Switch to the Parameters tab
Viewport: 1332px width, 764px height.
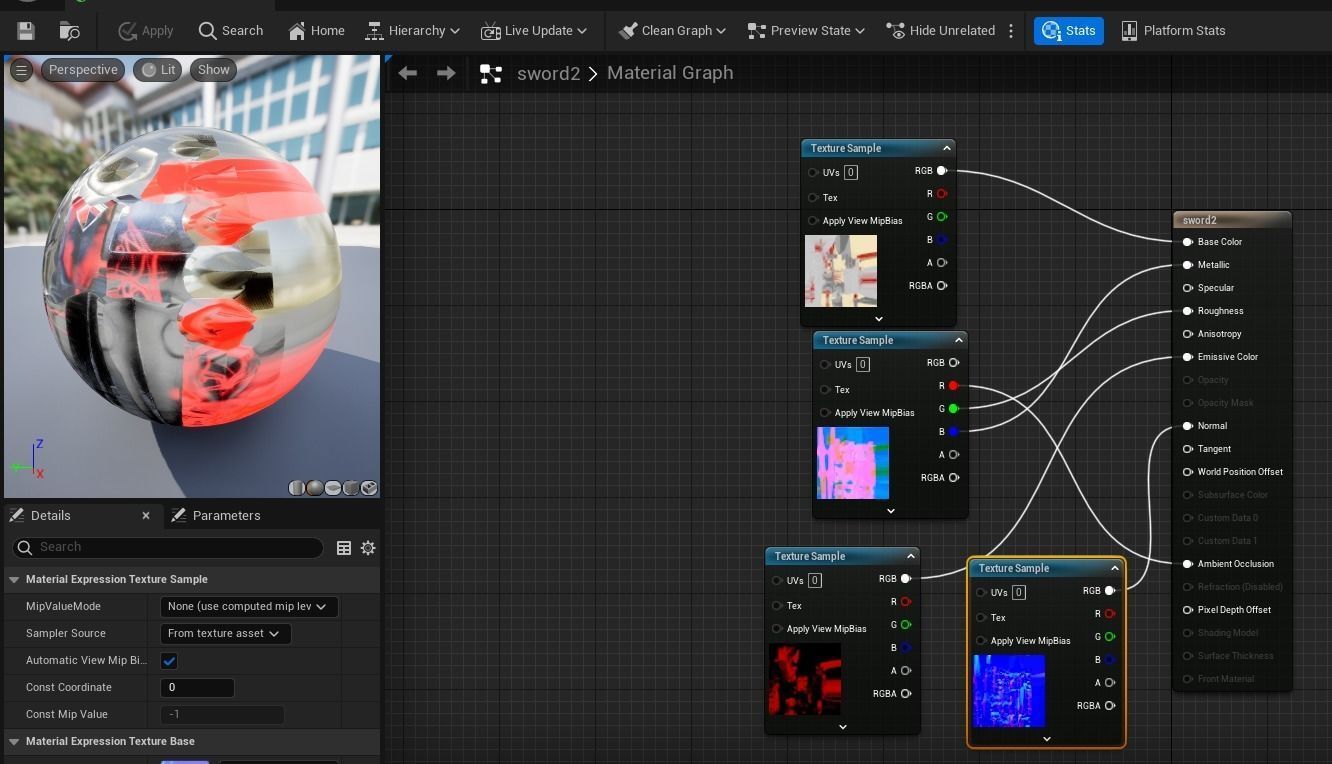pyautogui.click(x=216, y=515)
